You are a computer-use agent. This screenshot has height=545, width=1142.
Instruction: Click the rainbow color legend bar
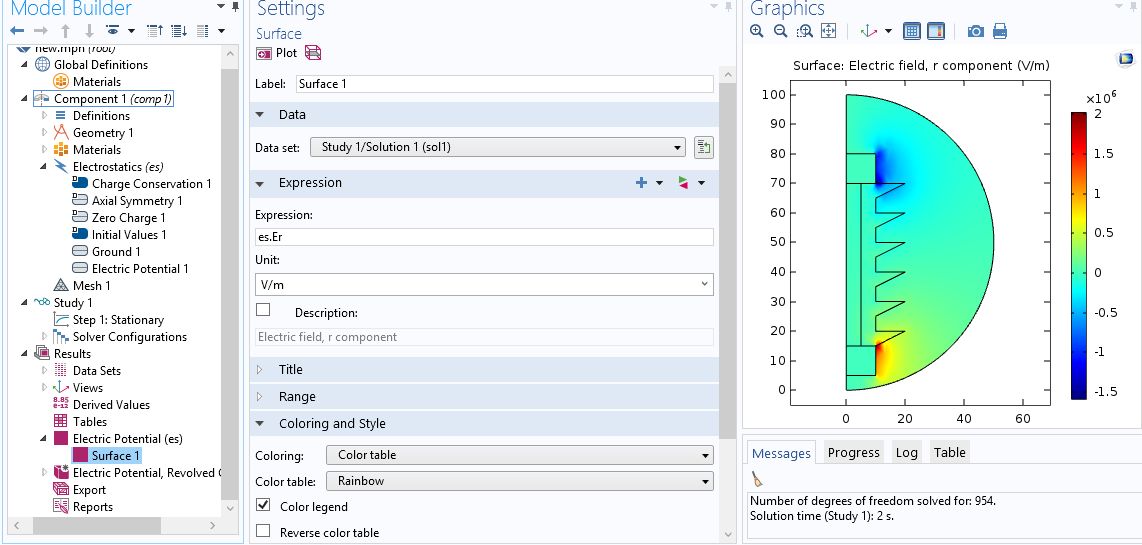[x=1078, y=255]
